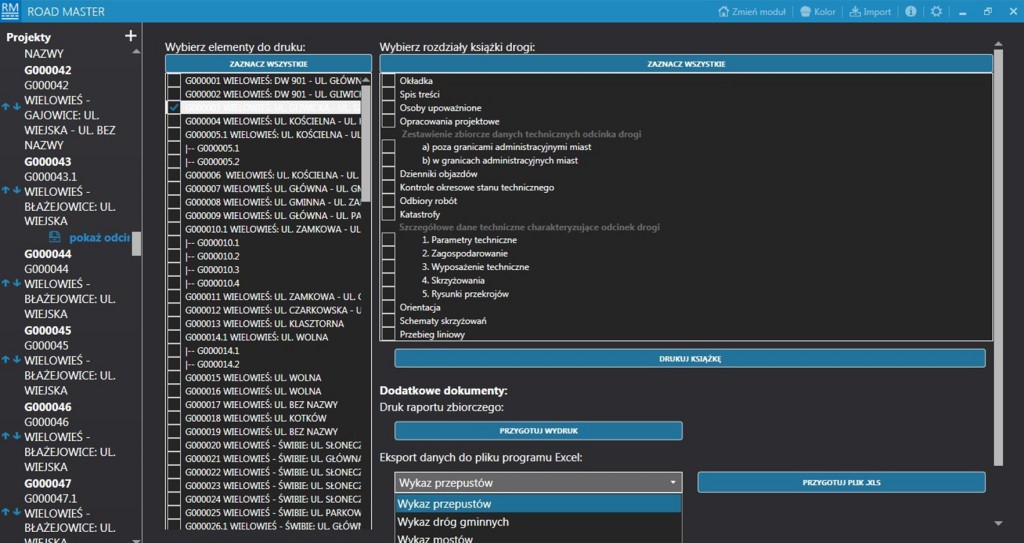1024x543 pixels.
Task: Select sub-row |-- G000010.3
Action: (x=212, y=269)
